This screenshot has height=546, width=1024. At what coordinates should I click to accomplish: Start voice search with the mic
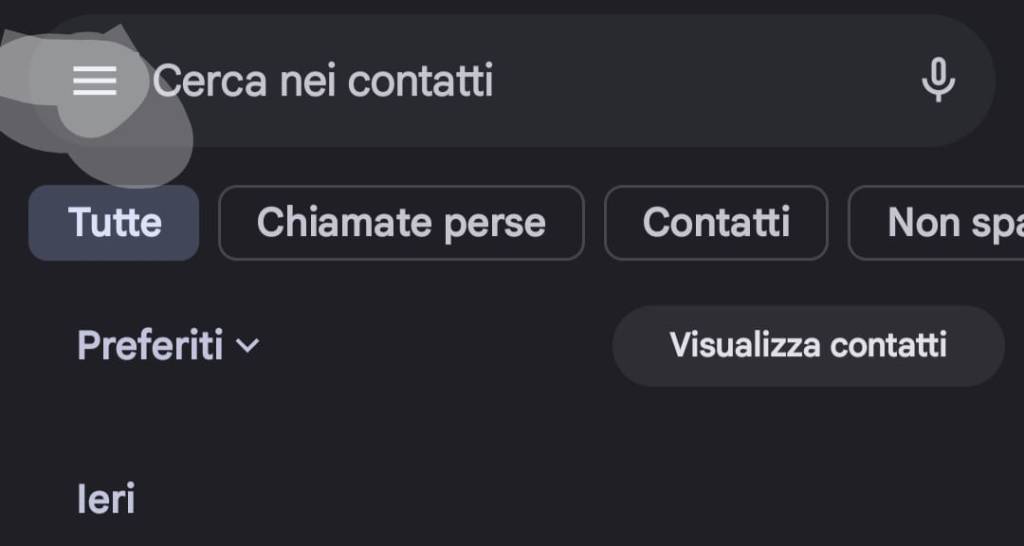(x=937, y=80)
